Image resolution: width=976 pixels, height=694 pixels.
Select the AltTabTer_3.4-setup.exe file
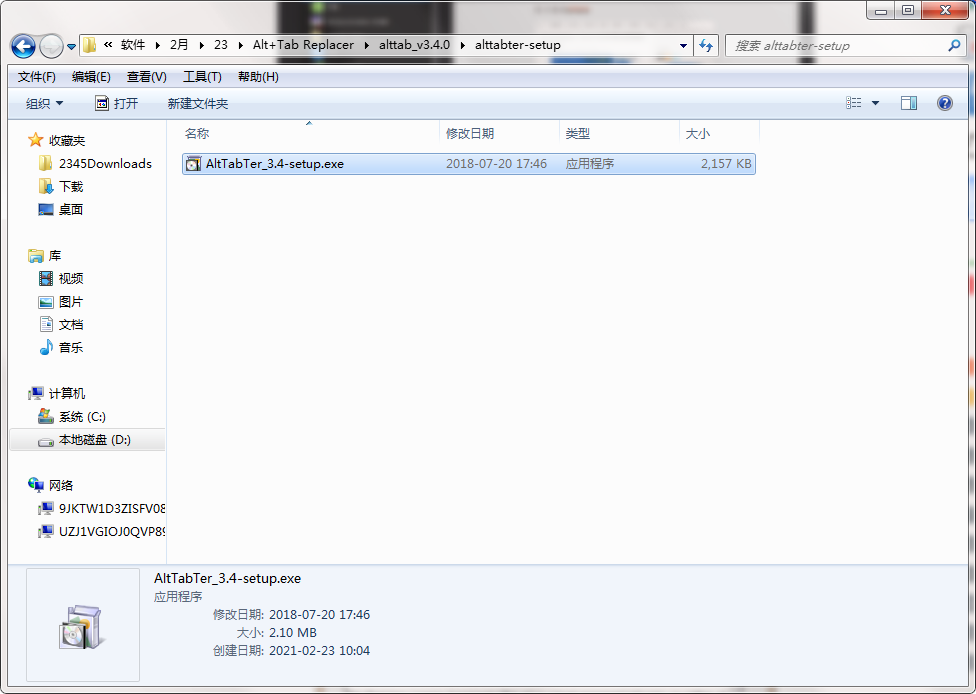point(469,164)
